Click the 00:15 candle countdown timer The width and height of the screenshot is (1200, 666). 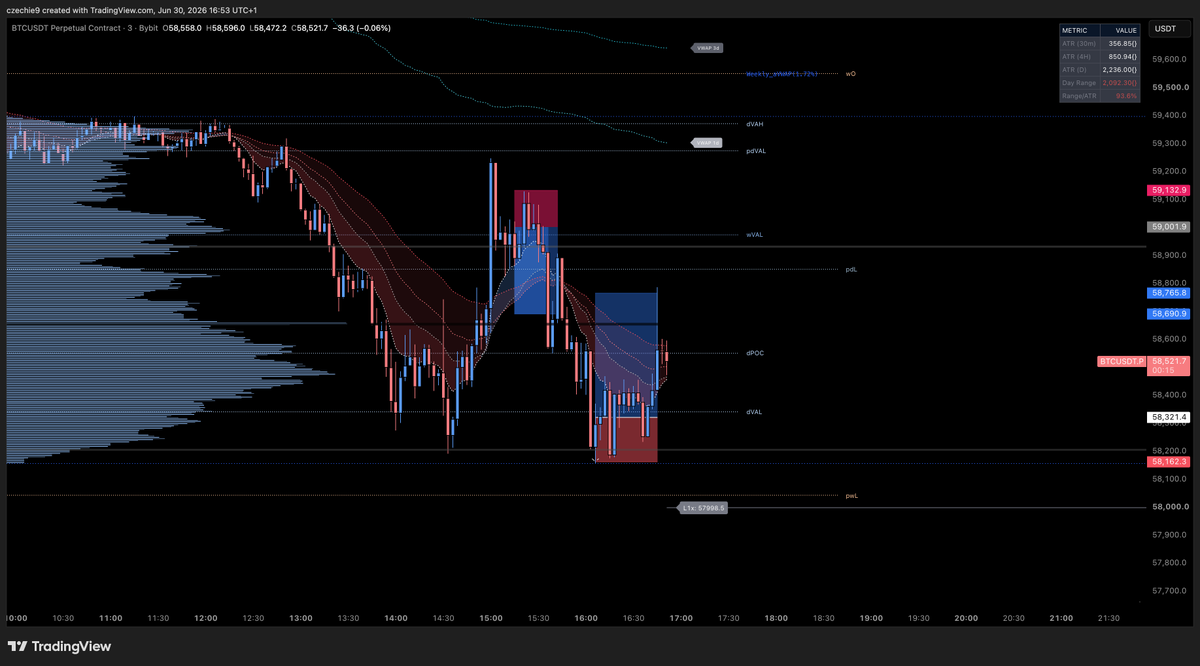point(1162,371)
